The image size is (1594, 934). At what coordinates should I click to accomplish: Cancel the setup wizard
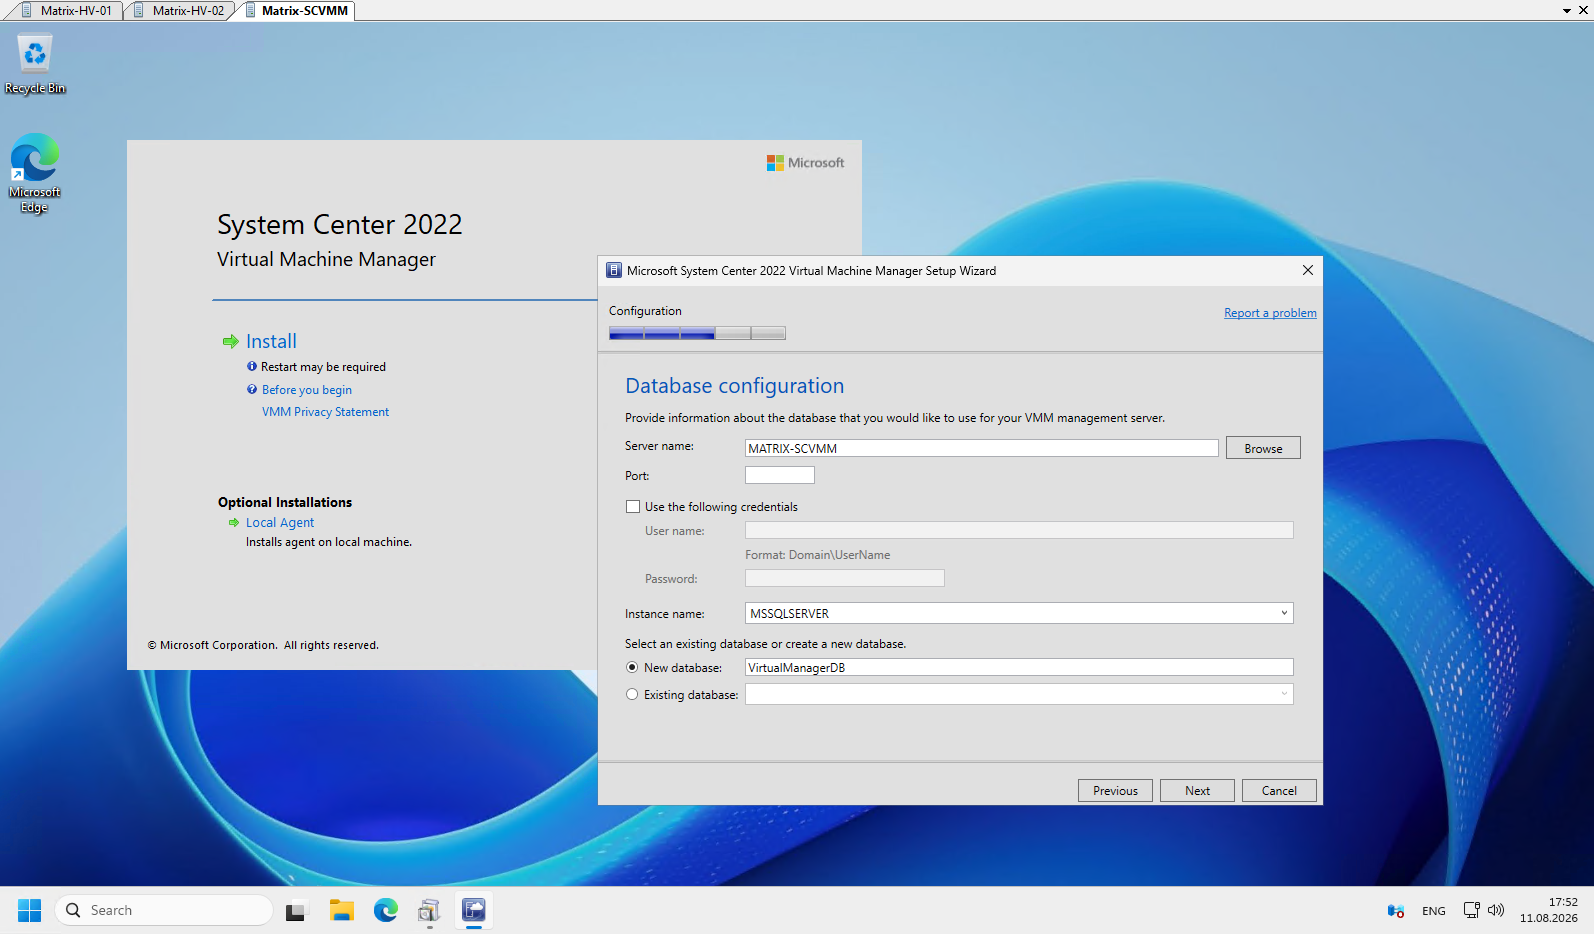(1279, 790)
